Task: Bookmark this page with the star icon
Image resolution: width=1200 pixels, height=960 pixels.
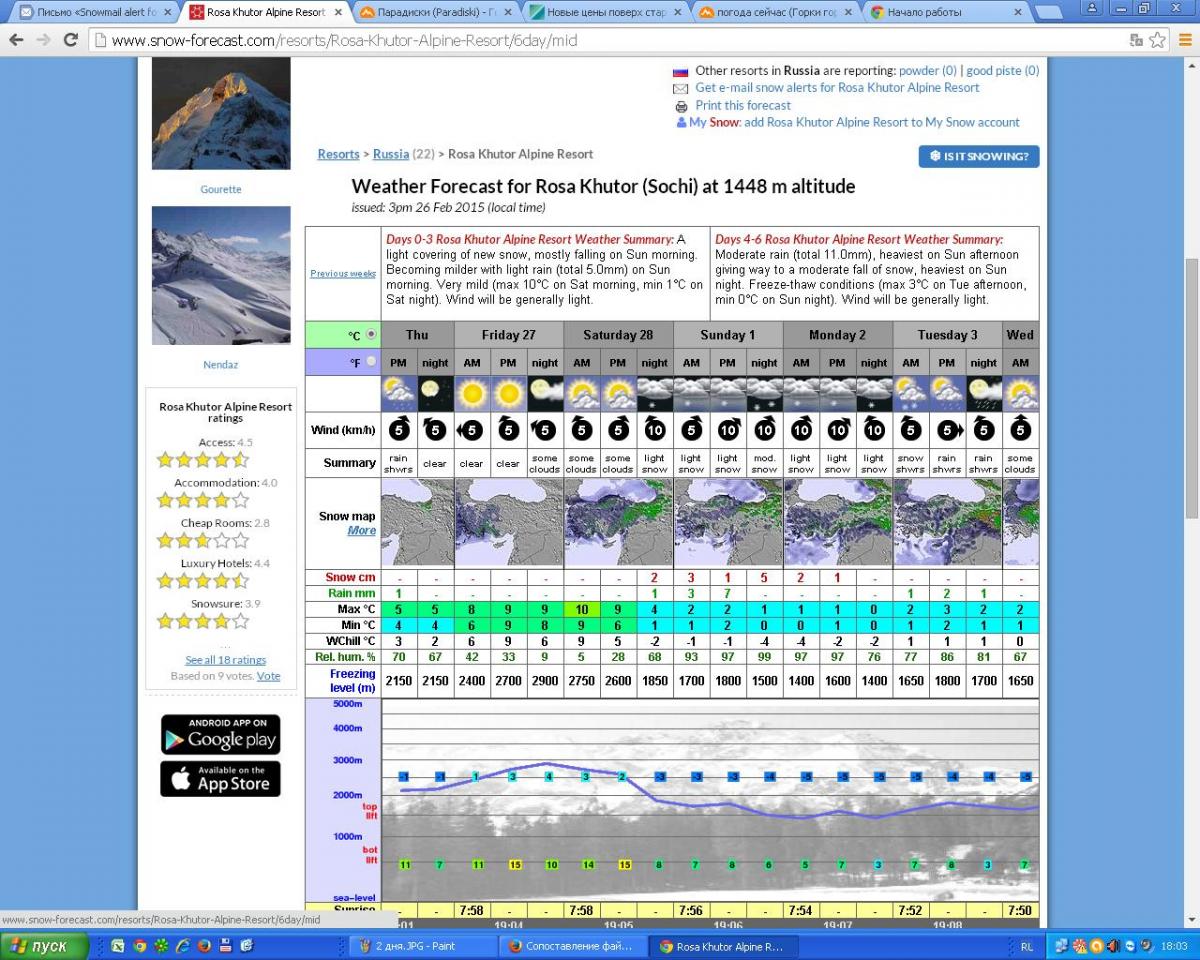Action: [1158, 40]
